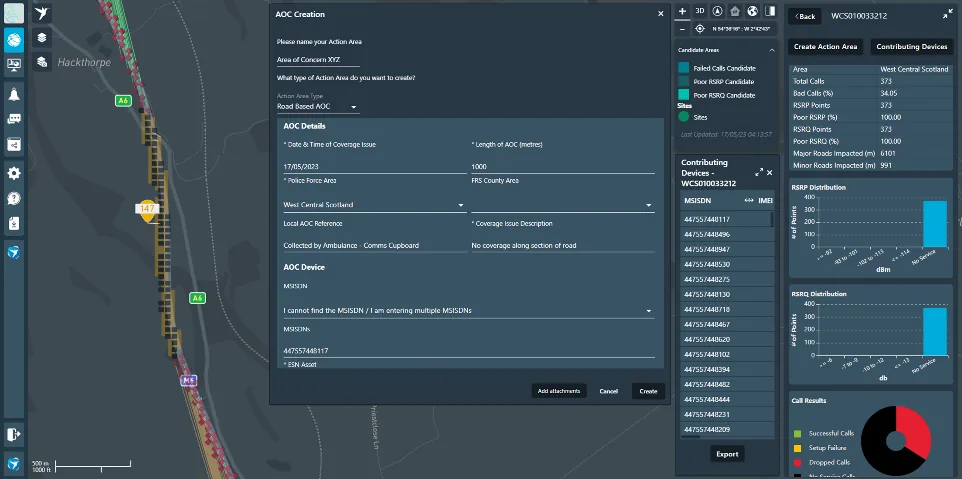Viewport: 962px width, 479px height.
Task: Click the 147 cluster marker on map
Action: [x=147, y=209]
